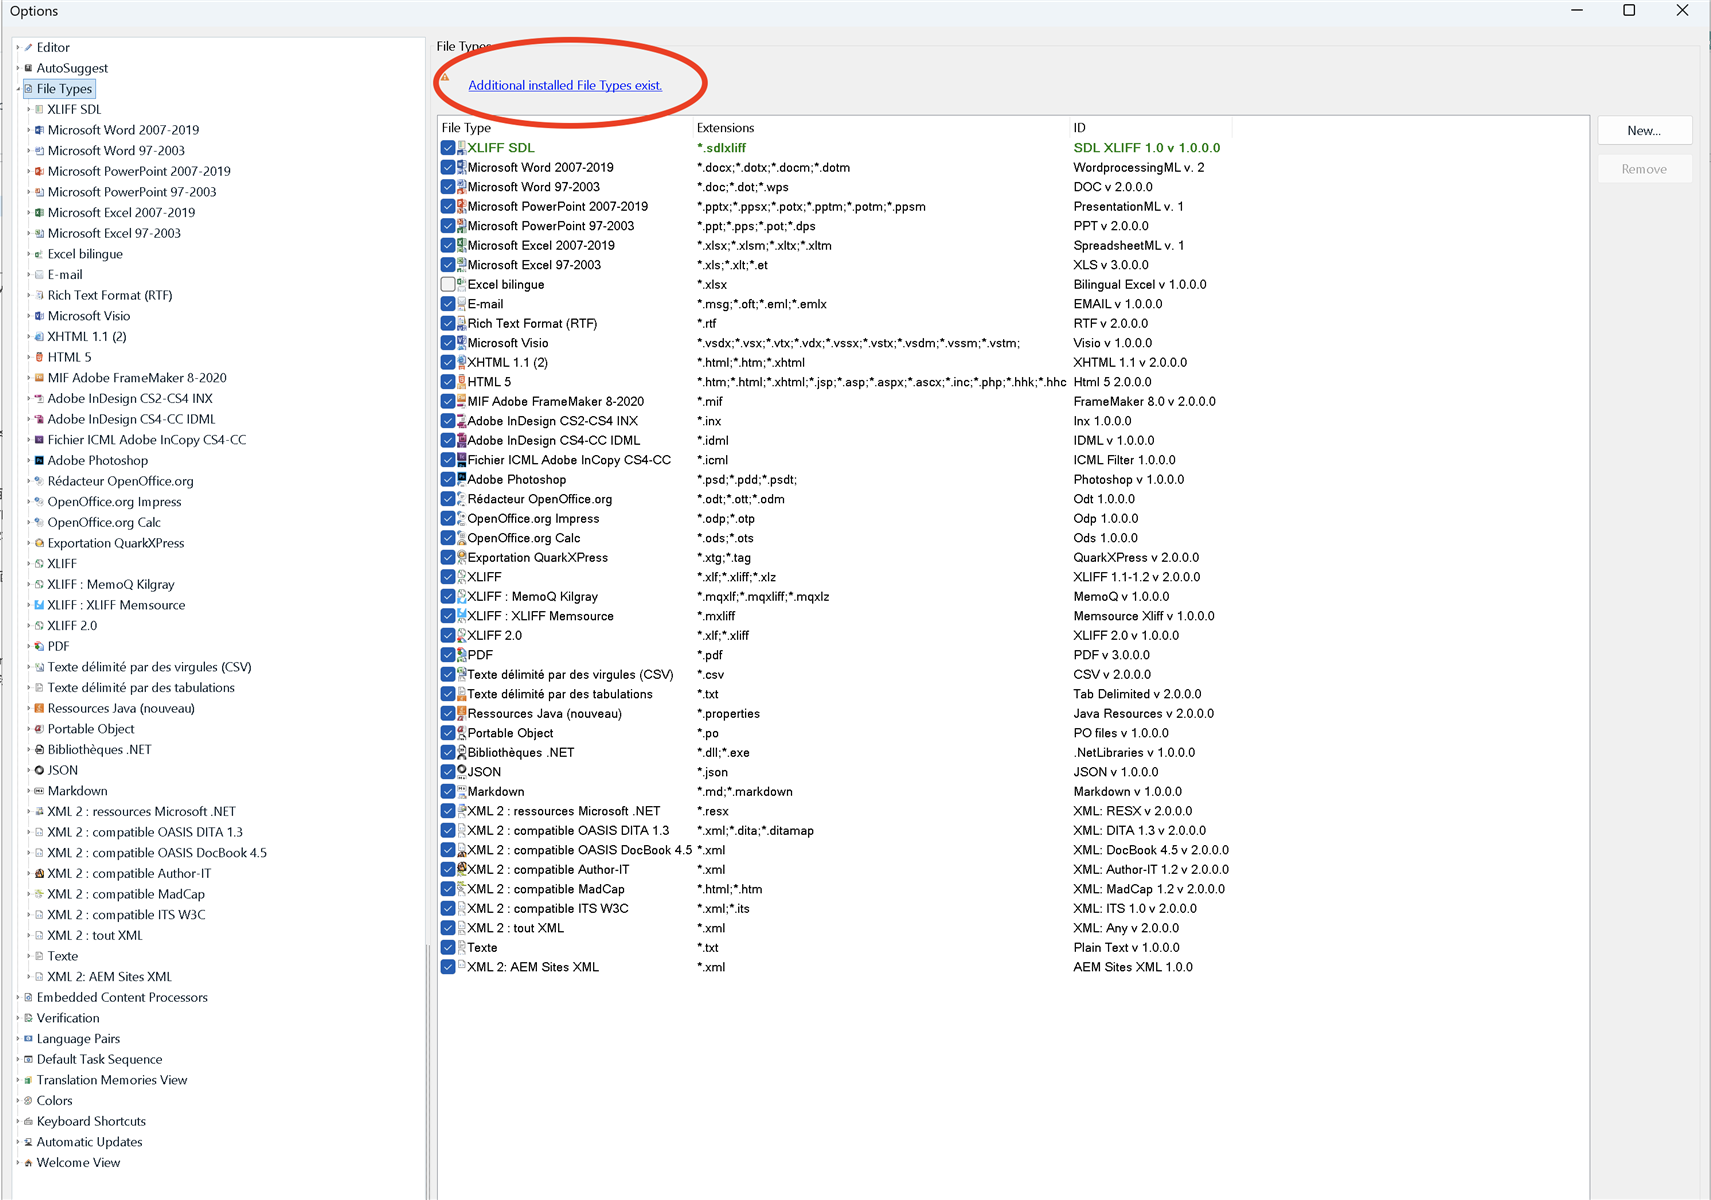
Task: Click the Photoshop v 1.0.0.0 ID cell
Action: (1129, 479)
